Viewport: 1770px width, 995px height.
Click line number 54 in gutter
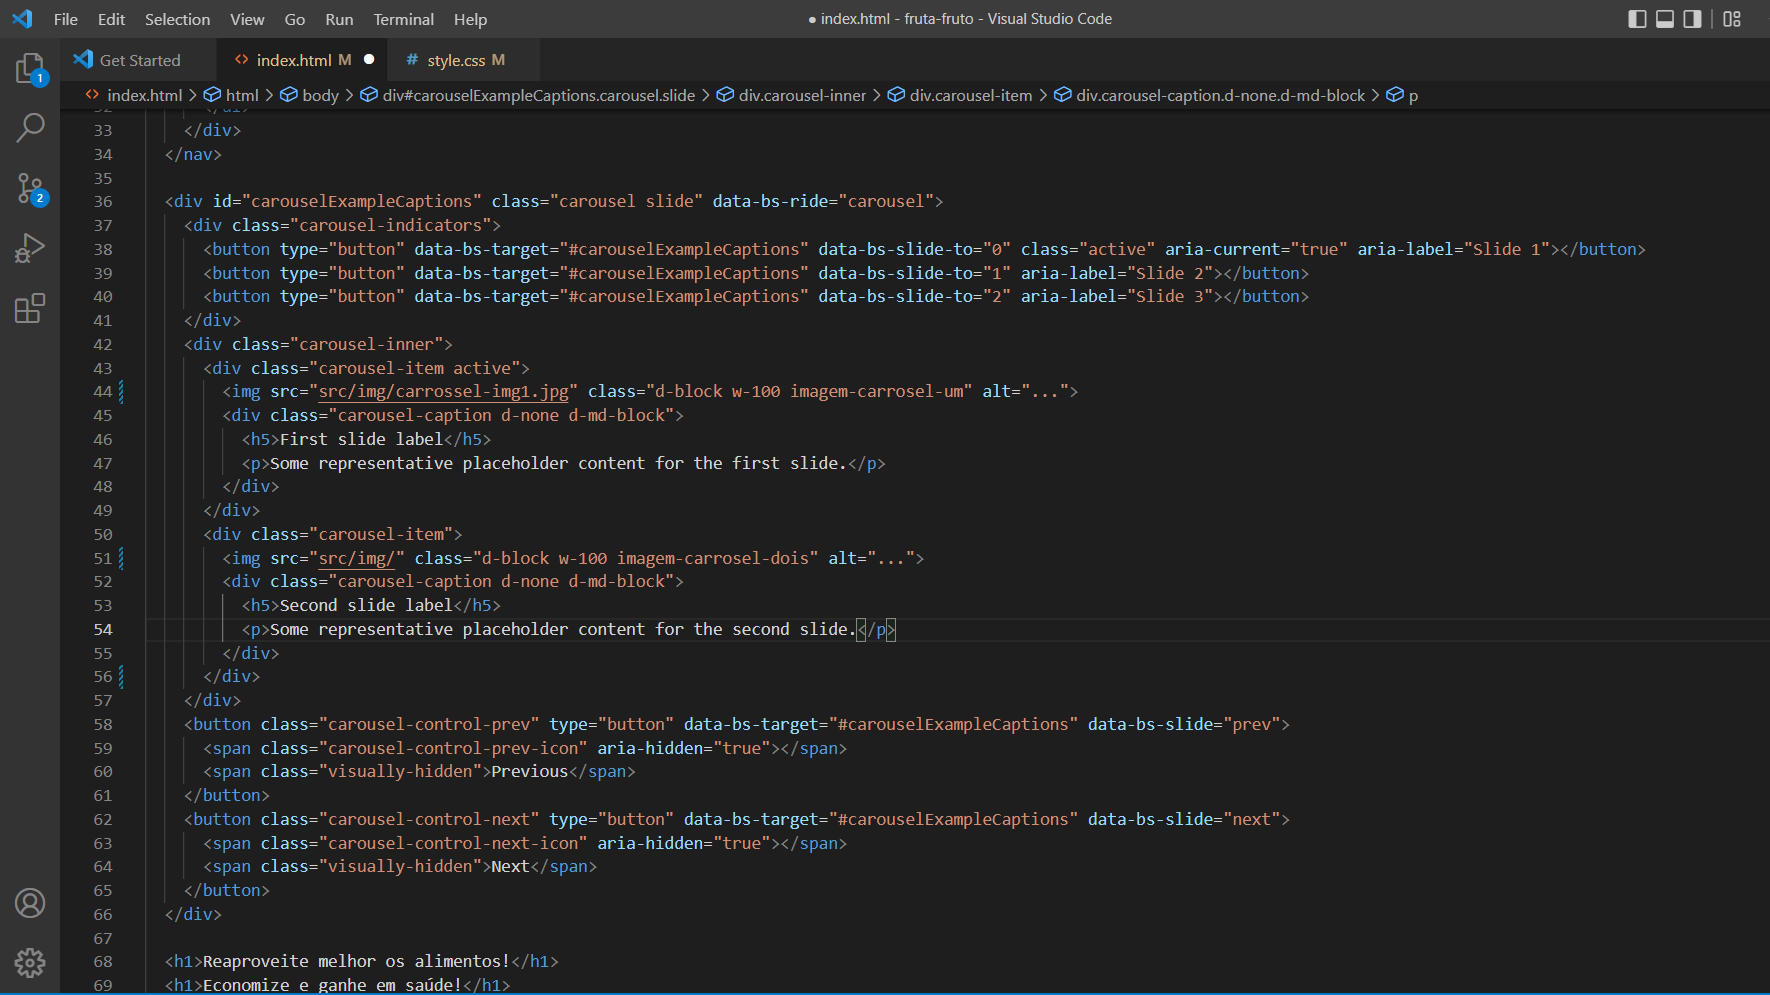(103, 629)
